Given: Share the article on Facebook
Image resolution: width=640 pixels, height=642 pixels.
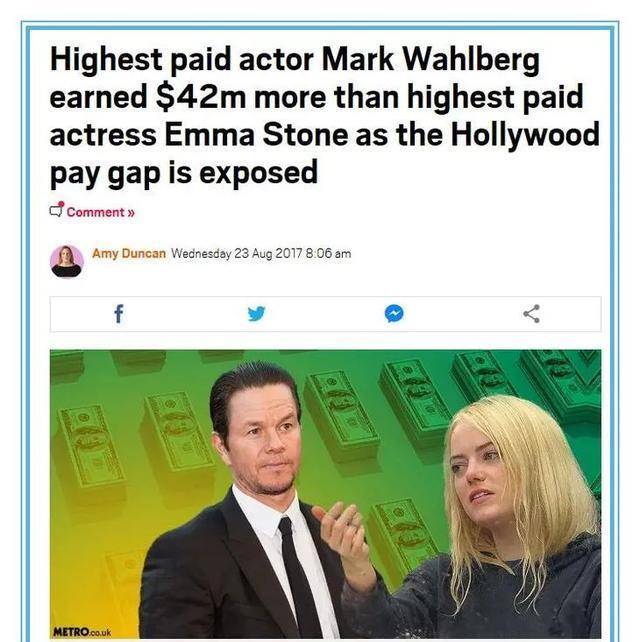Looking at the screenshot, I should coord(119,314).
